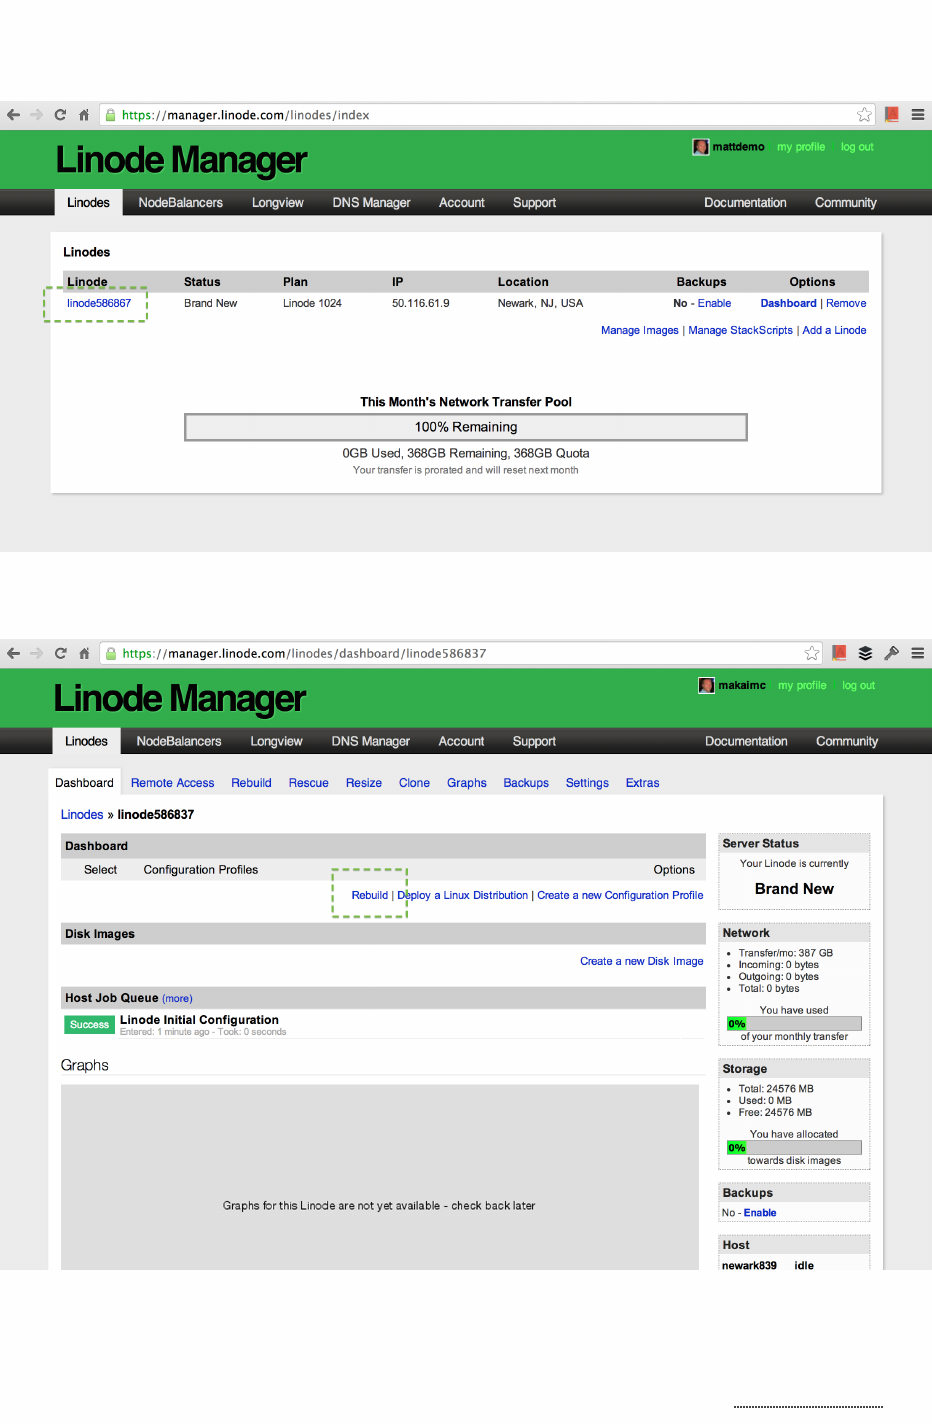
Task: Log out of mattdemo account
Action: pos(857,147)
